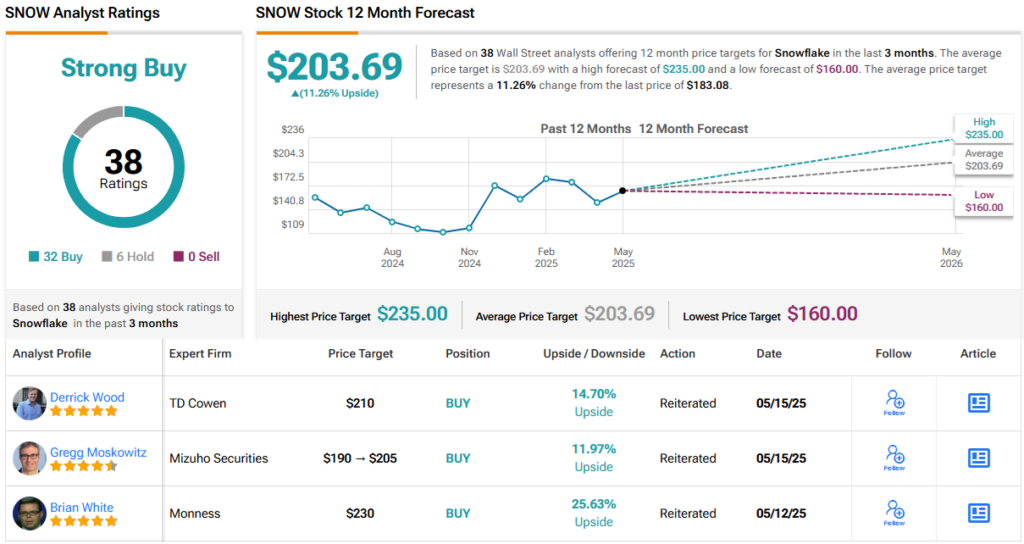Click the SNOW Analyst Ratings heading

[x=82, y=12]
